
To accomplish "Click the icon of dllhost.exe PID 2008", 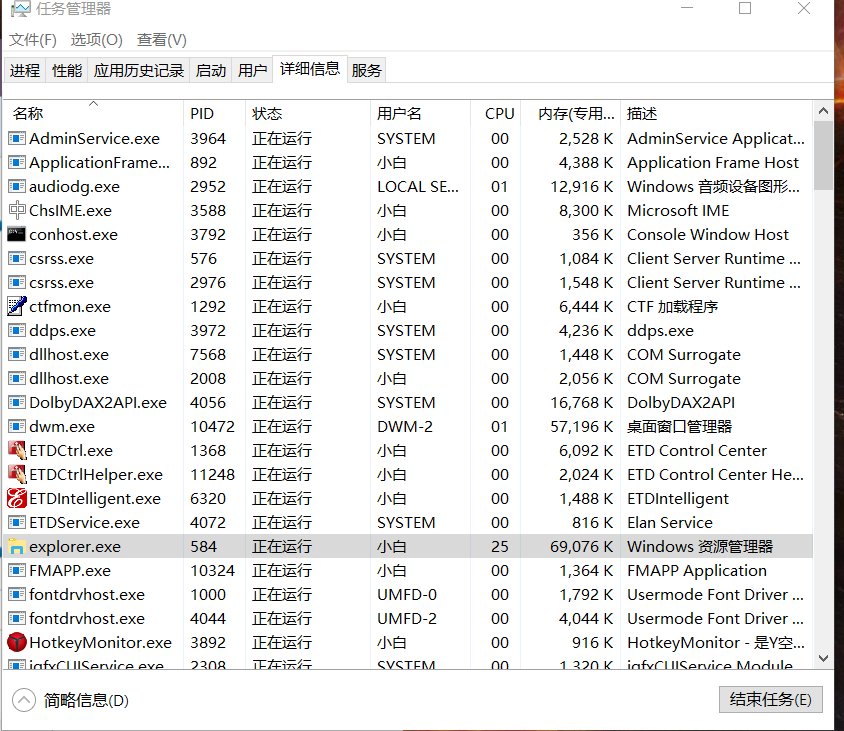I will [17, 379].
